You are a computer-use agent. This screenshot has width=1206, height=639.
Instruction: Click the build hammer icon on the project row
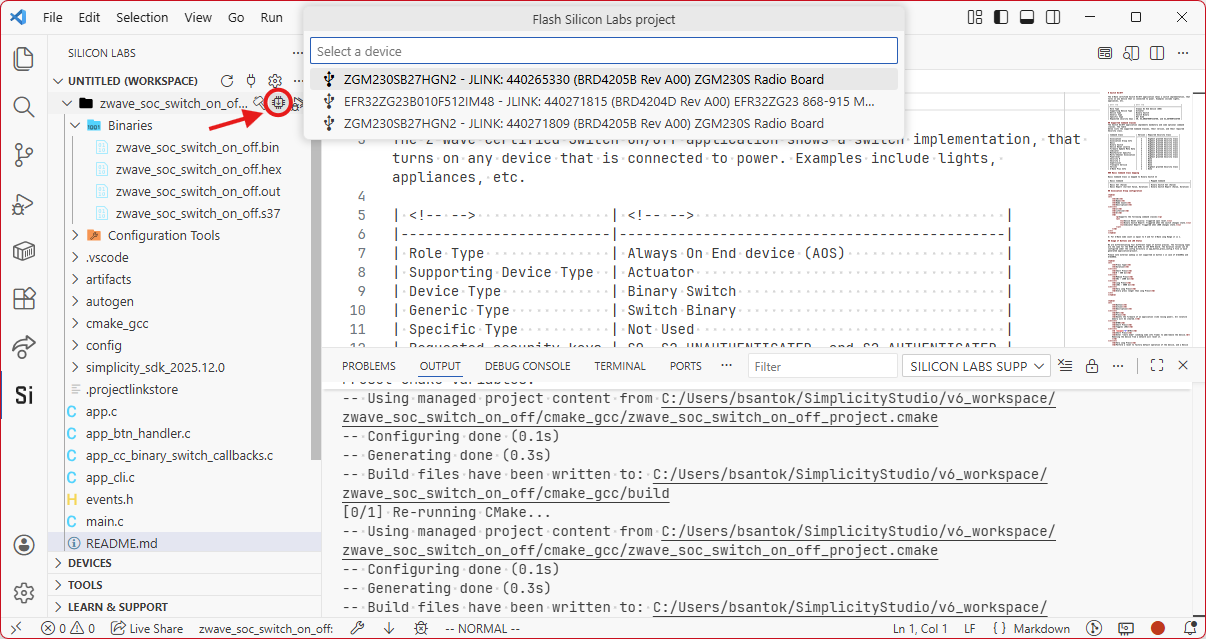pos(260,102)
